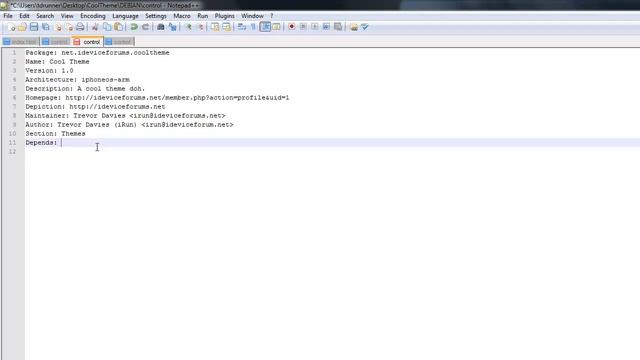The image size is (640, 360).
Task: Start recording a macro with the red dot
Action: point(292,27)
